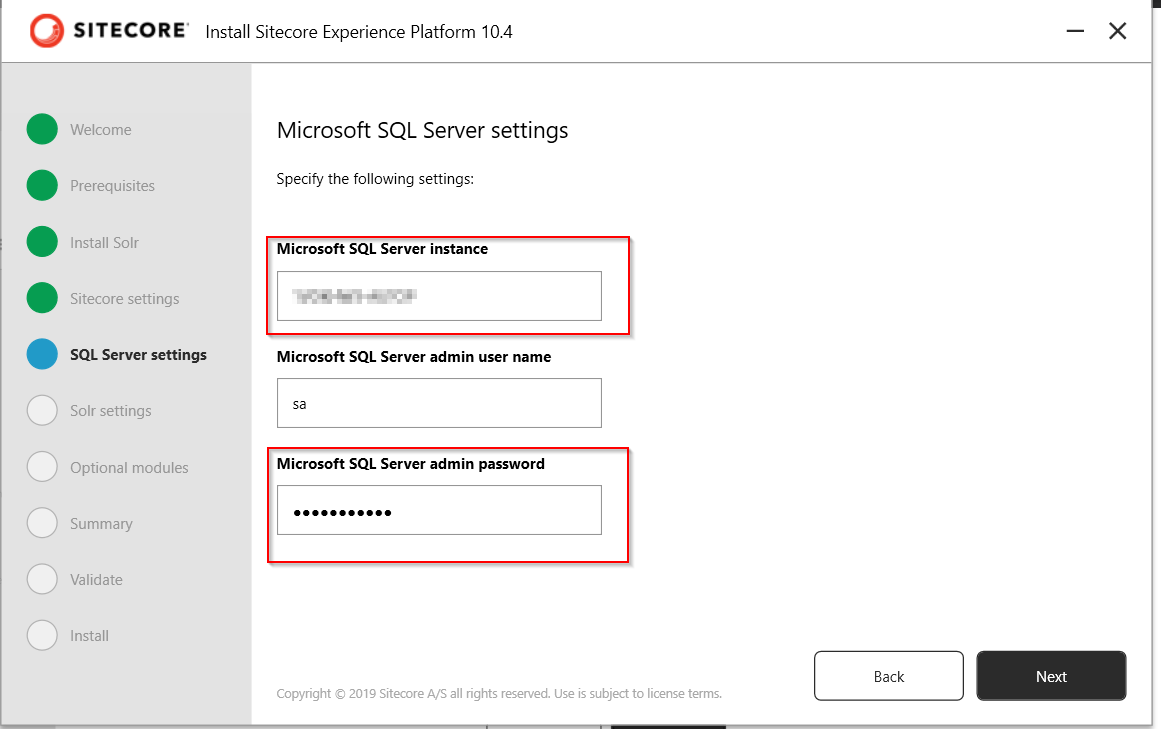Screen dimensions: 1161x729
Task: Select the Install Solr step label
Action: (104, 243)
